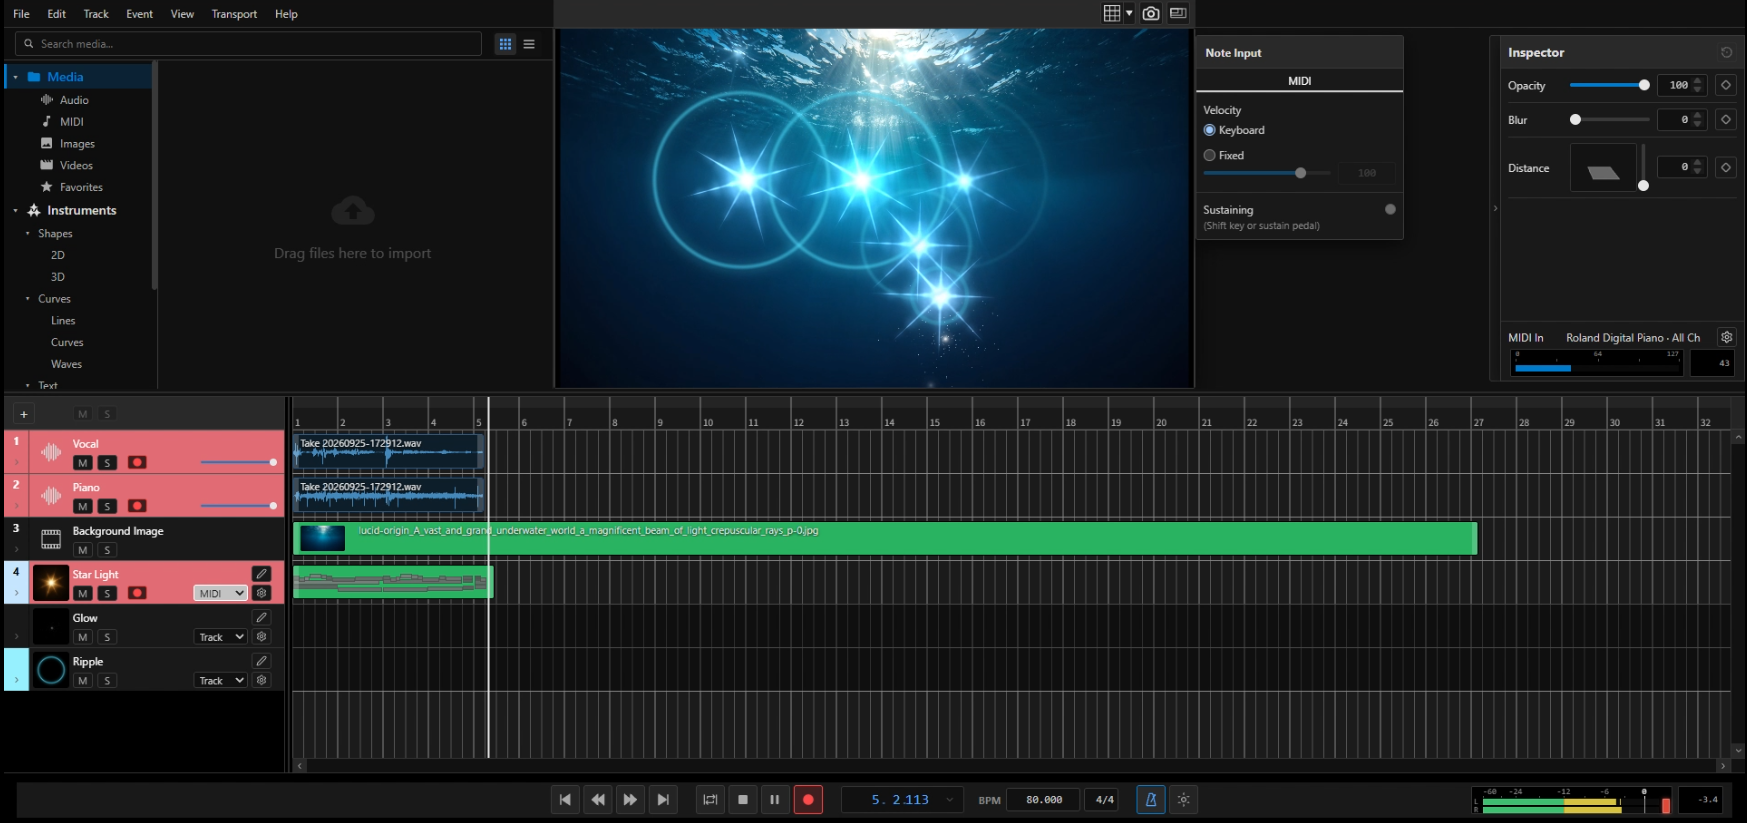Image resolution: width=1747 pixels, height=823 pixels.
Task: Switch media browser to list view
Action: pos(529,44)
